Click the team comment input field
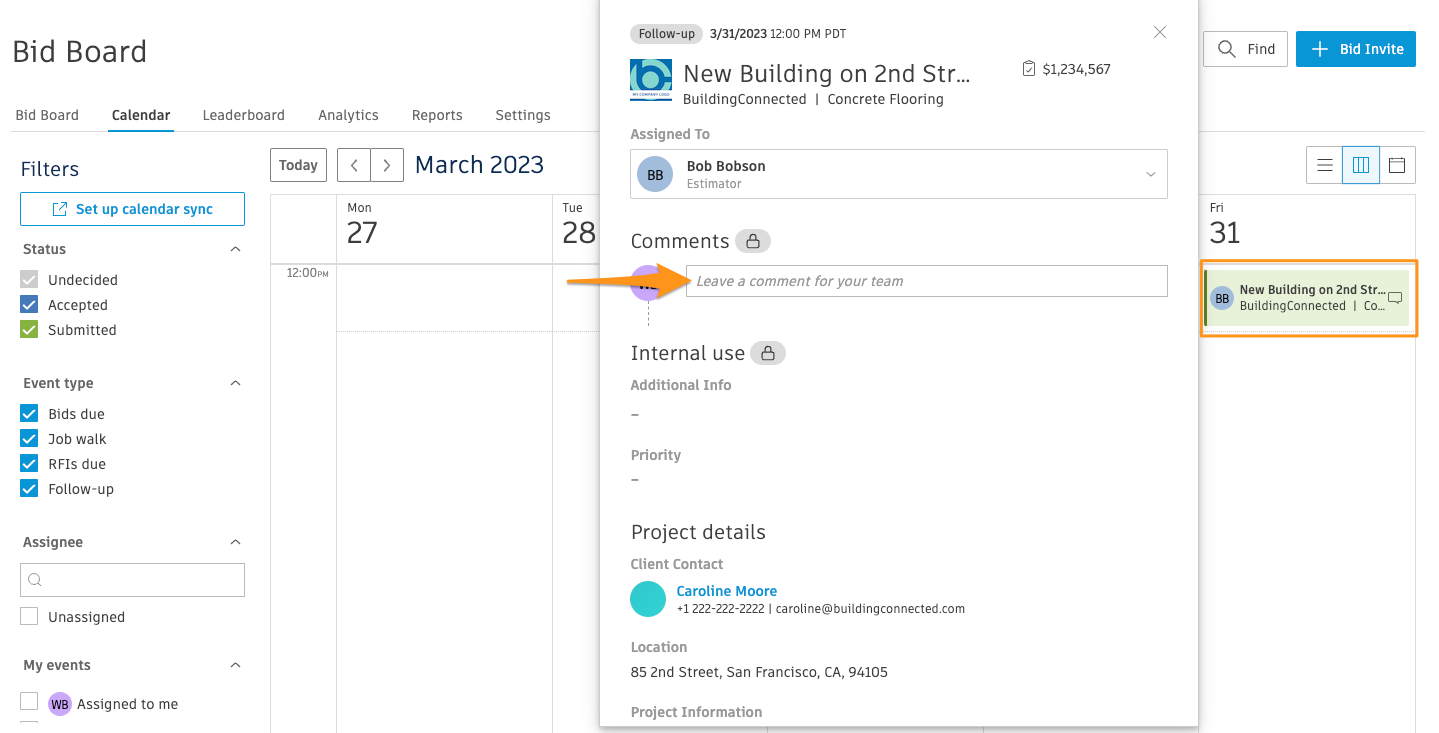The height and width of the screenshot is (733, 1439). coord(926,281)
